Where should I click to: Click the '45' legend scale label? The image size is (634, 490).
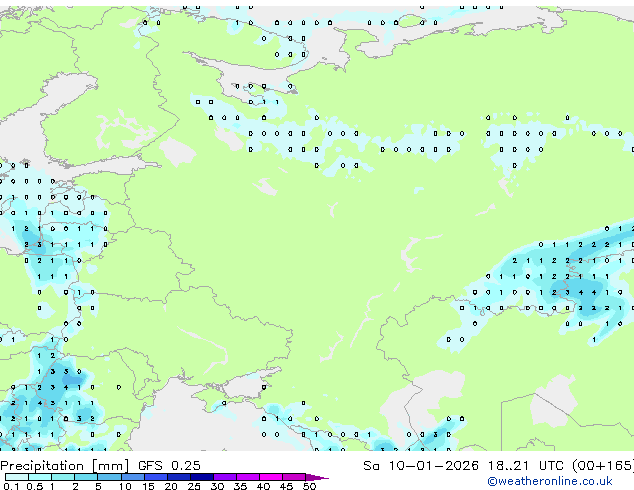click(x=286, y=486)
